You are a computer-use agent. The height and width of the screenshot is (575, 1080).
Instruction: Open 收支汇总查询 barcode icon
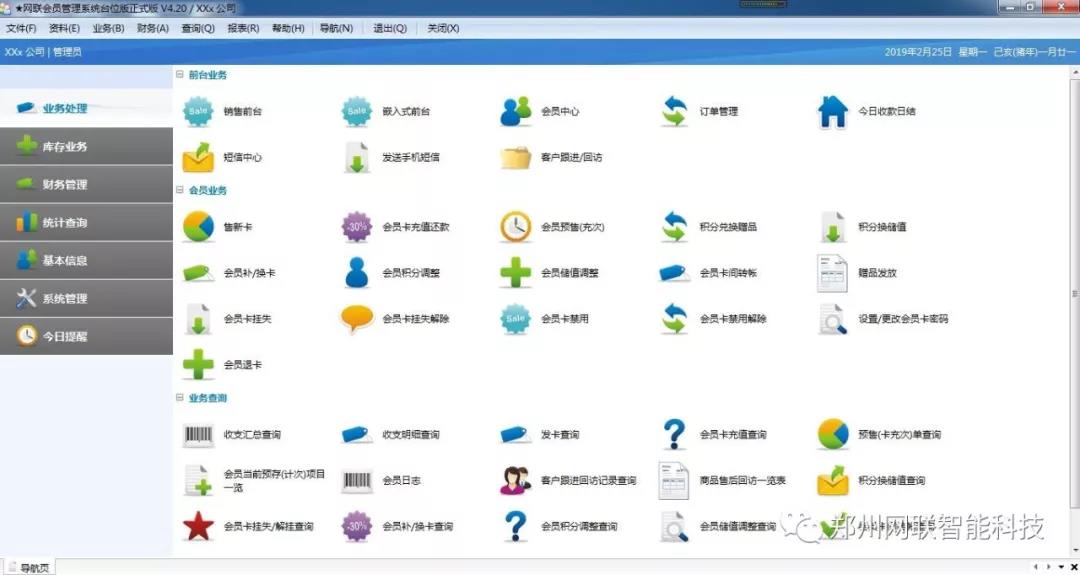click(x=198, y=435)
